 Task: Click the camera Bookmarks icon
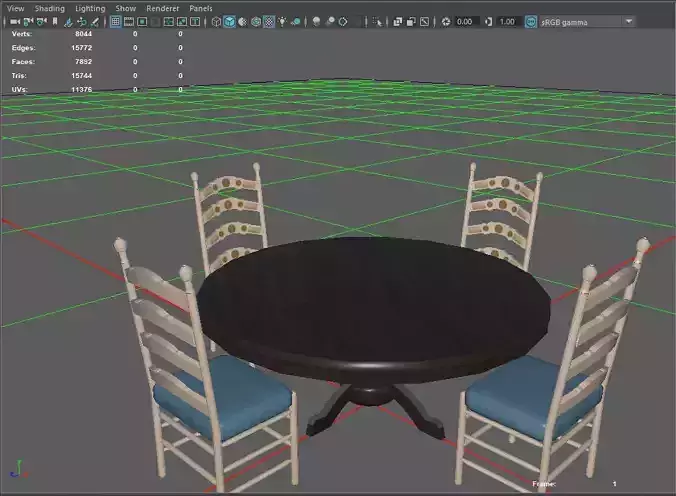pyautogui.click(x=55, y=22)
